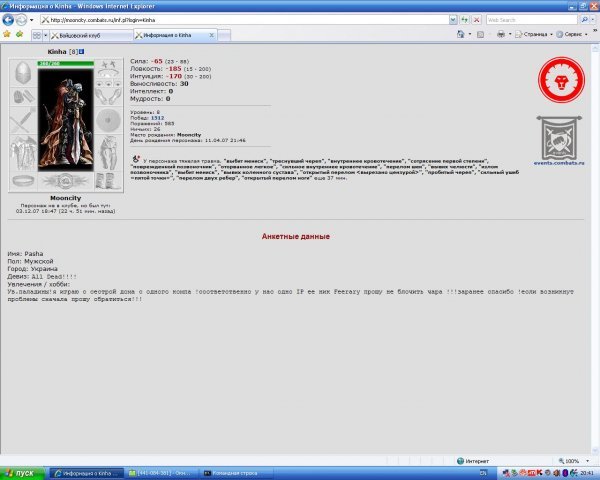Viewport: 600px width, 480px height.
Task: Click the belt slot at bottom left
Action: pyautogui.click(x=23, y=181)
